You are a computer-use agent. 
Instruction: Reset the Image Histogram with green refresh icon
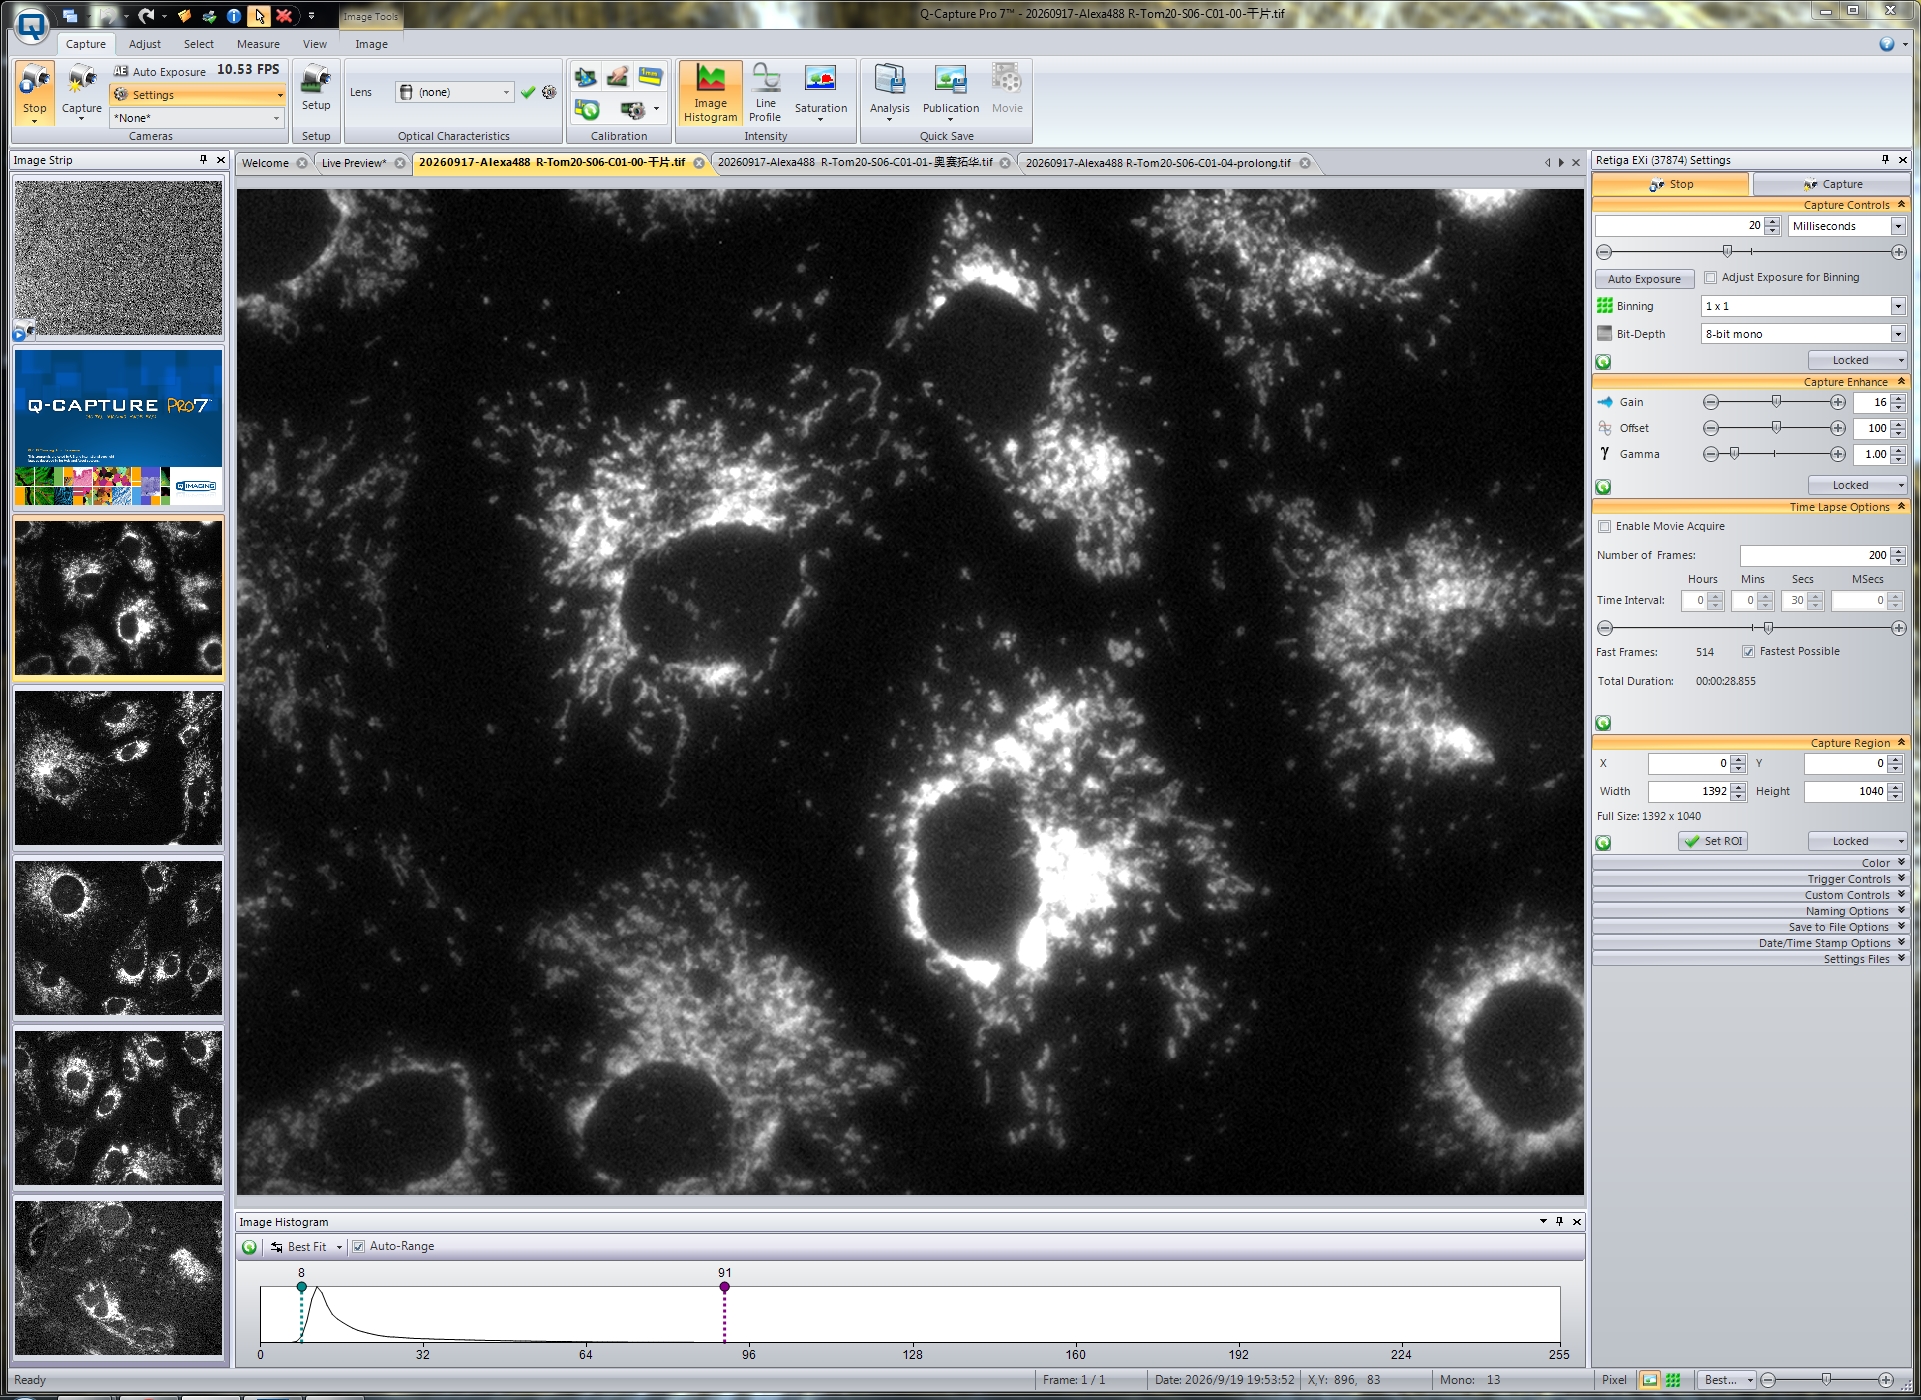pos(250,1247)
